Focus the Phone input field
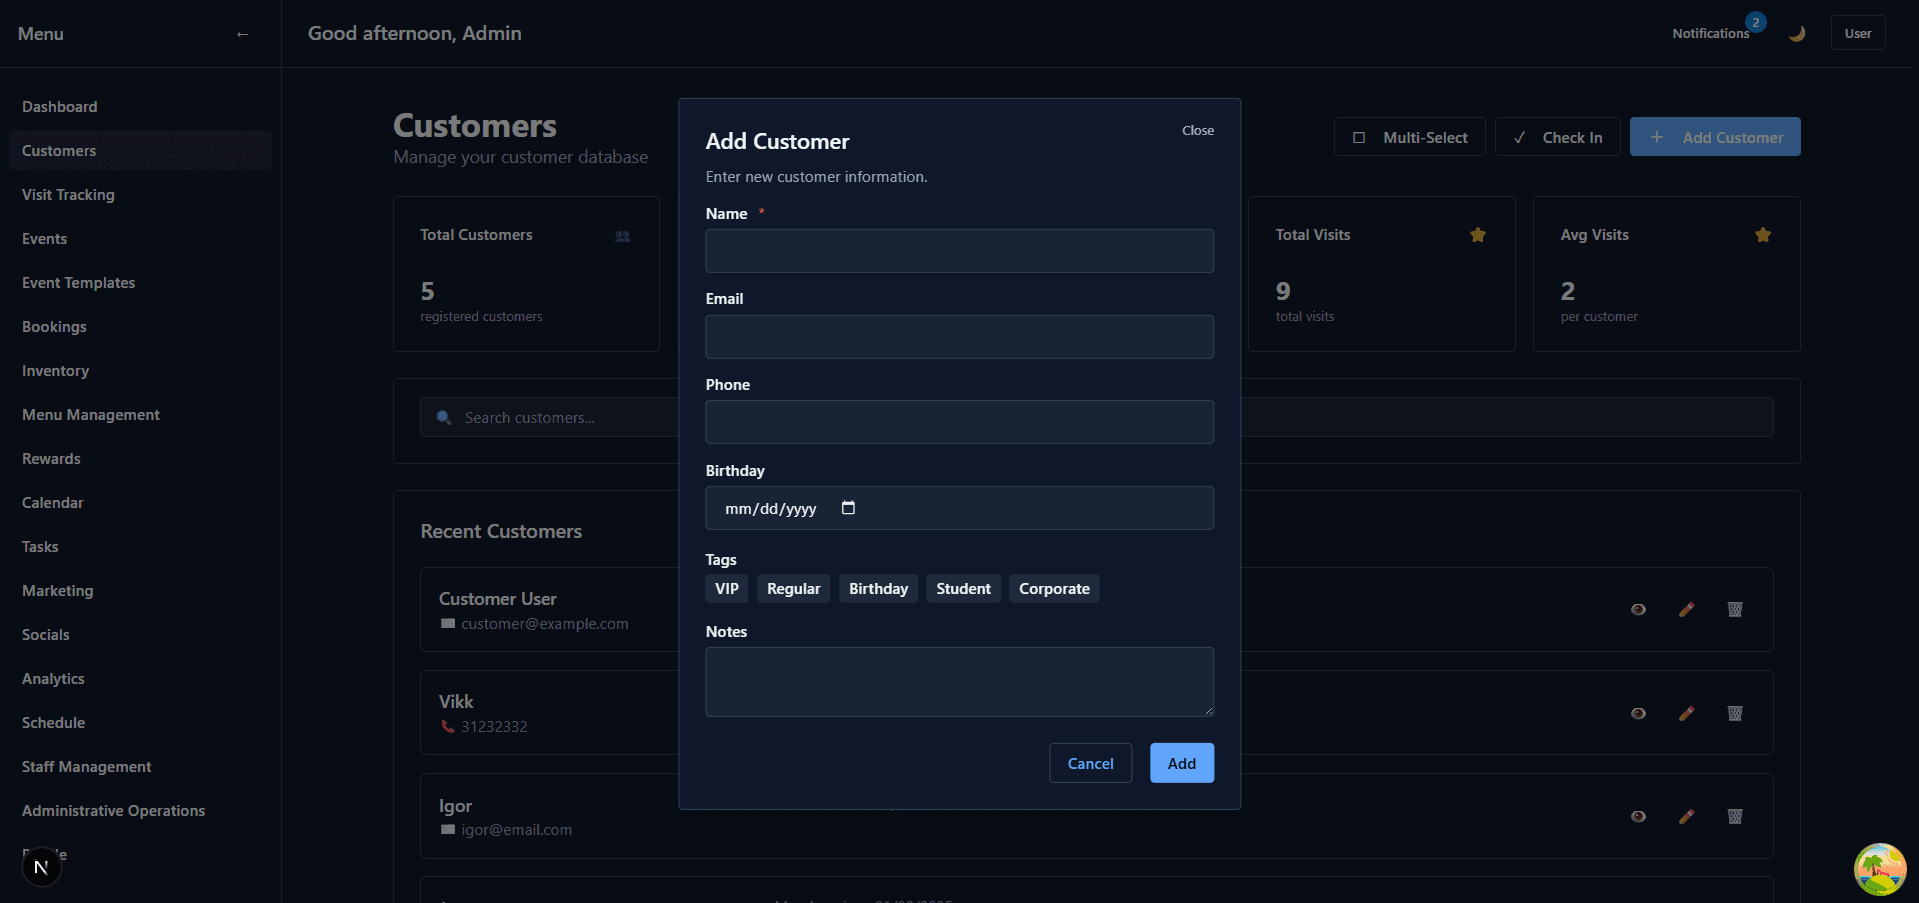 960,422
